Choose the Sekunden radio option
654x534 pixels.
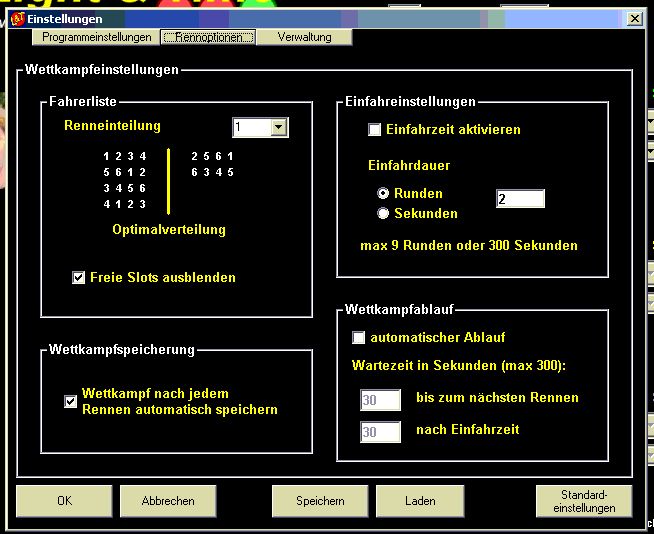click(x=384, y=213)
